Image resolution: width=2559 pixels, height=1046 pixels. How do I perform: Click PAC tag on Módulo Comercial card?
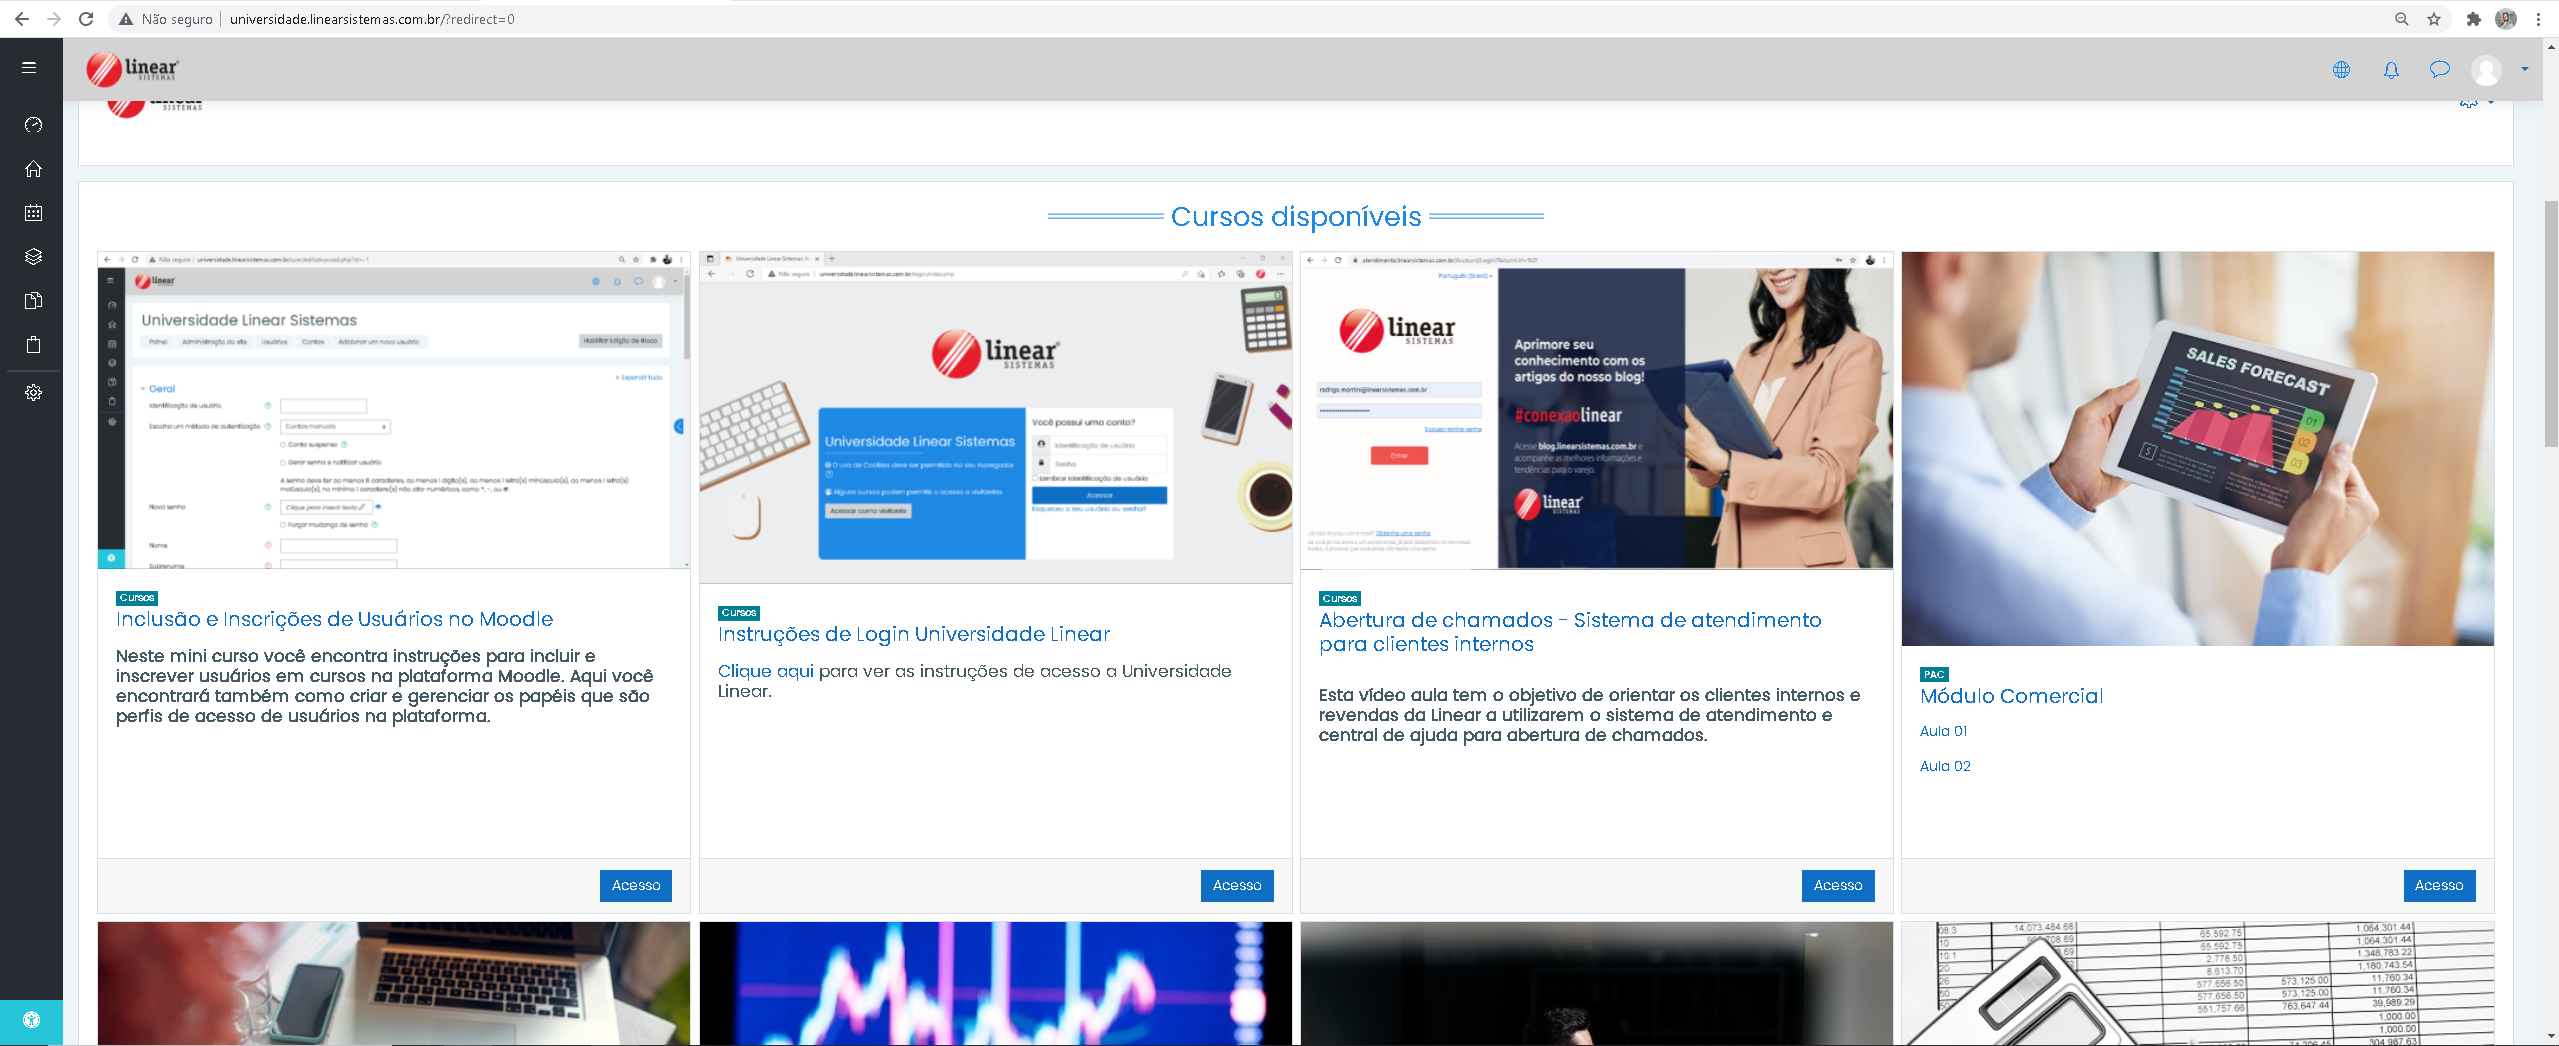point(1934,675)
